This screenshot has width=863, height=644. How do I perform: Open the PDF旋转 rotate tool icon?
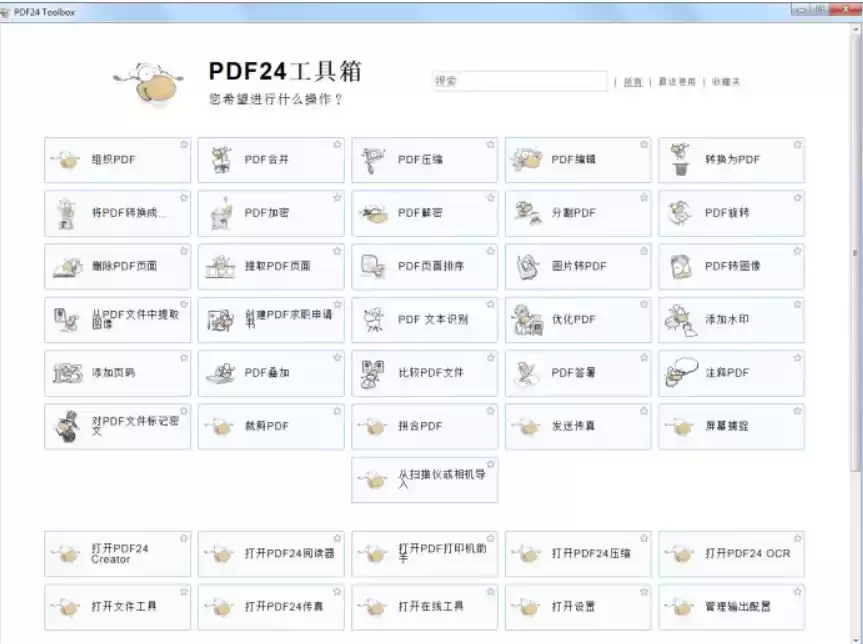681,213
